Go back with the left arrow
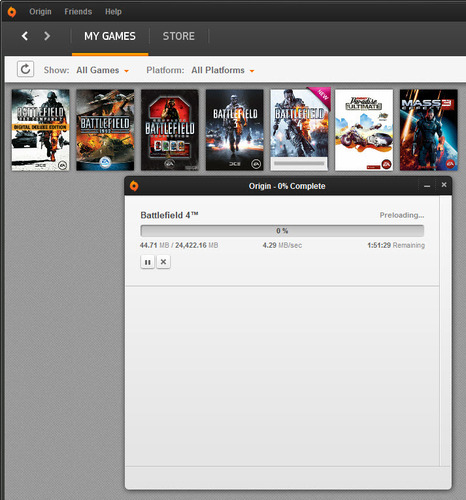466x500 pixels. coord(25,36)
